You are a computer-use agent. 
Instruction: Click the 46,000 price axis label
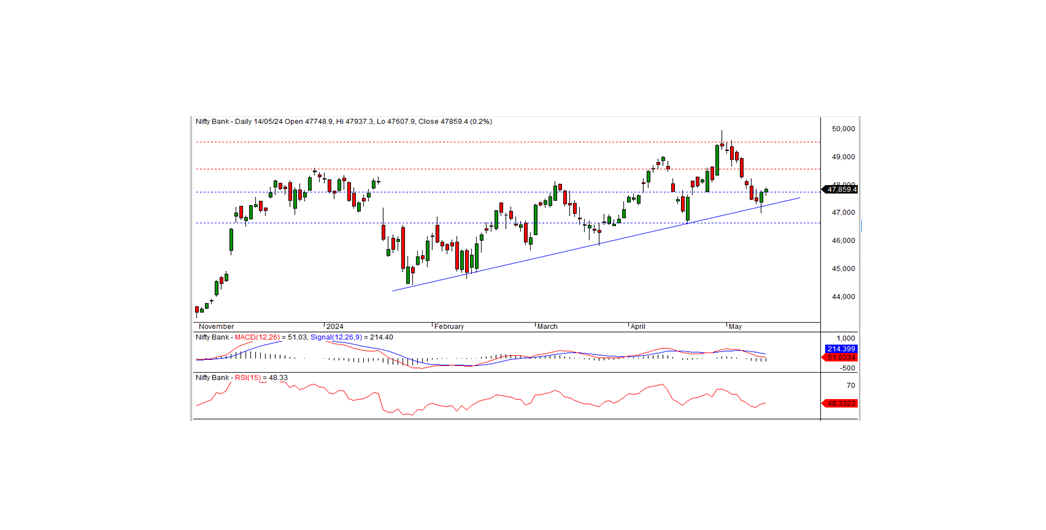pos(844,241)
